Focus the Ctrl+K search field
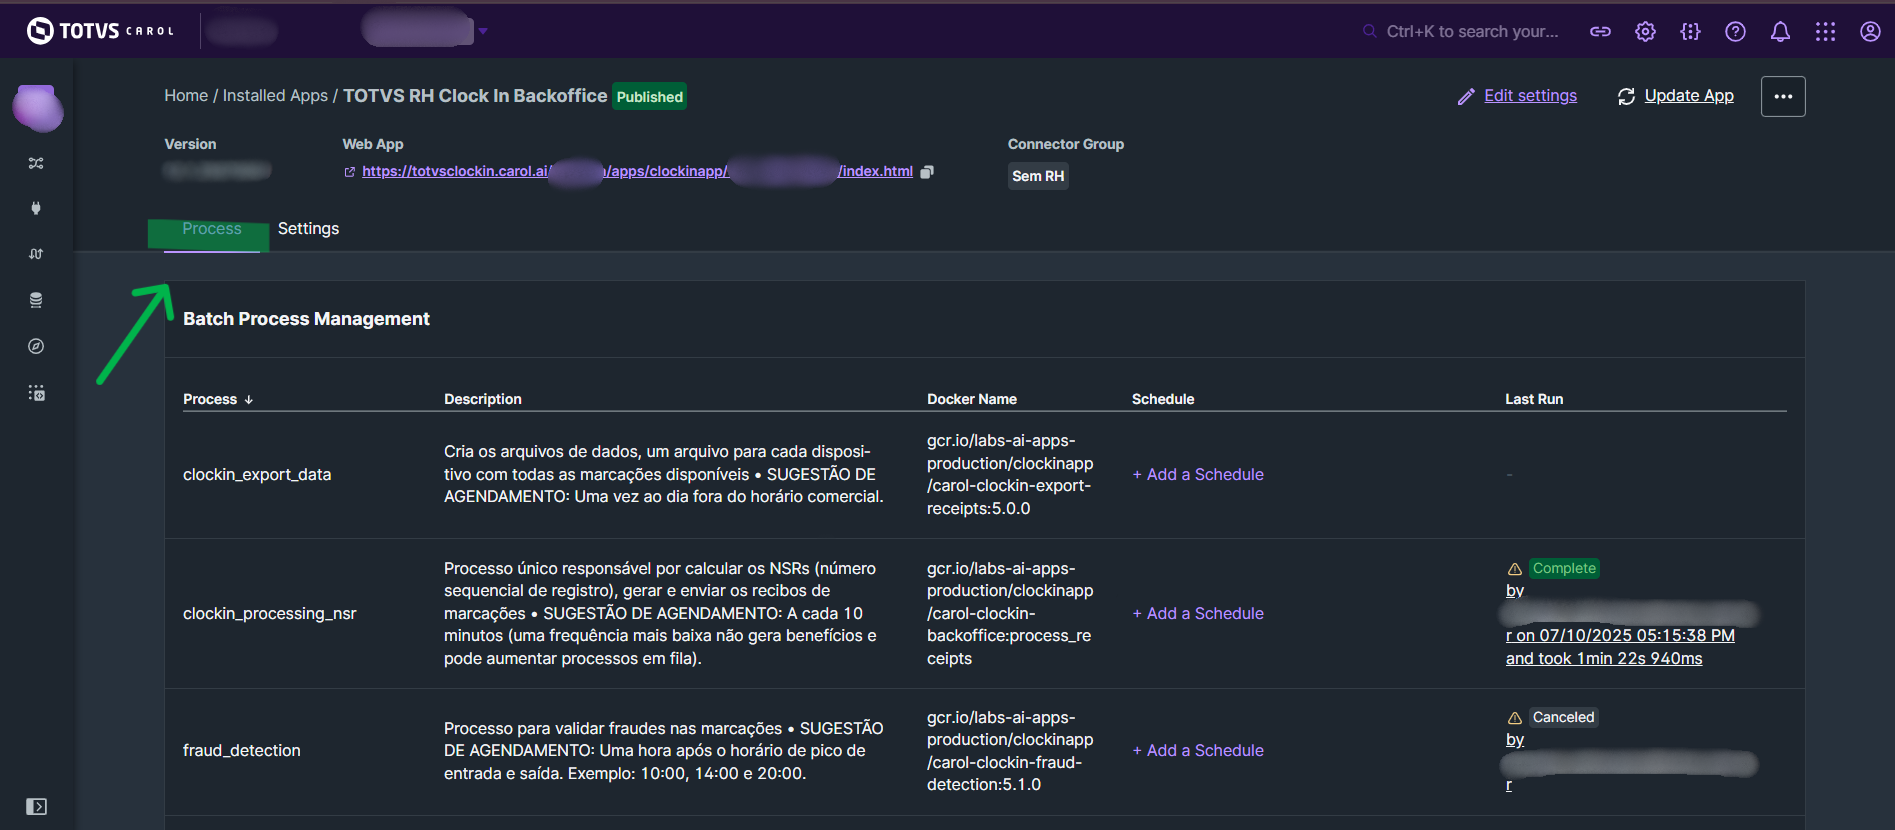Image resolution: width=1895 pixels, height=830 pixels. [1471, 32]
